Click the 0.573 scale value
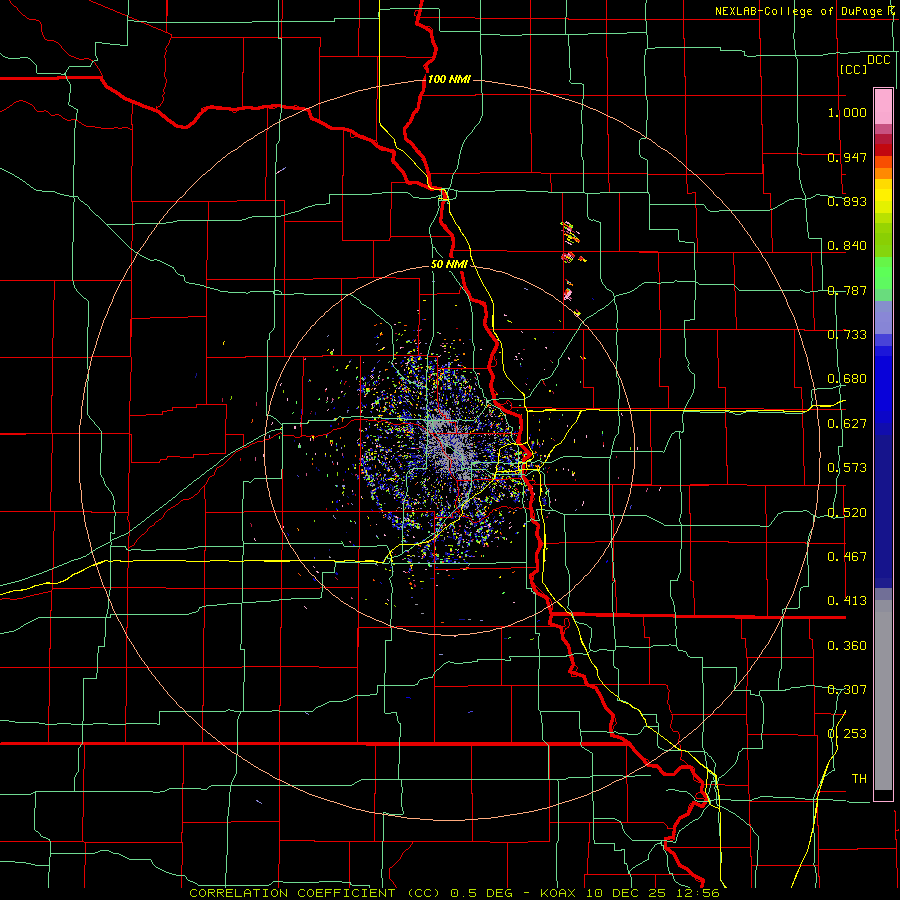The width and height of the screenshot is (900, 900). tap(847, 468)
